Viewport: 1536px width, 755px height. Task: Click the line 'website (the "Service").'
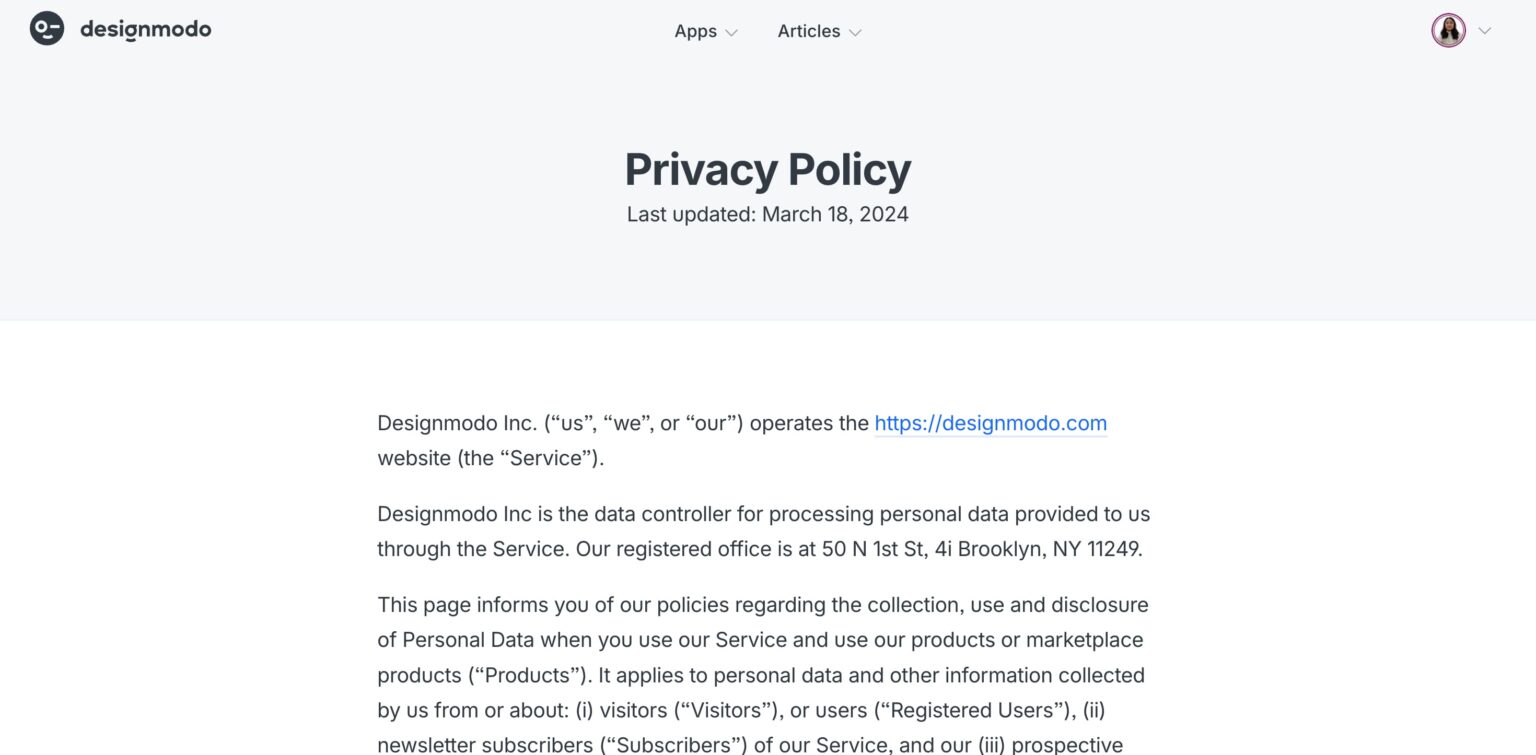[x=491, y=458]
